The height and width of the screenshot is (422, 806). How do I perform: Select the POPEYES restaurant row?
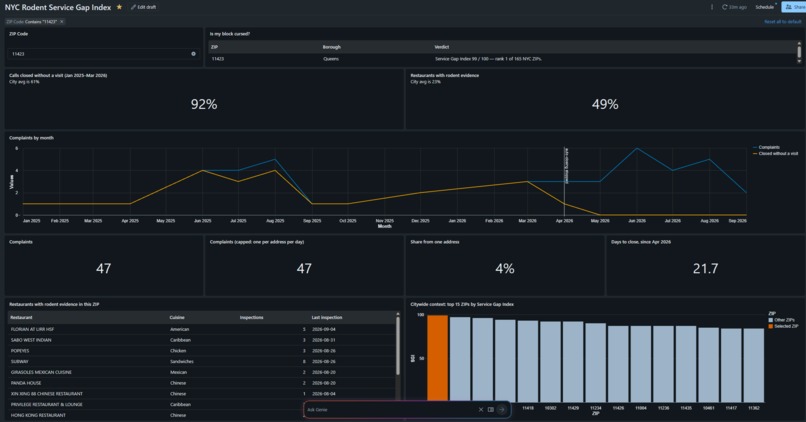[x=202, y=351]
